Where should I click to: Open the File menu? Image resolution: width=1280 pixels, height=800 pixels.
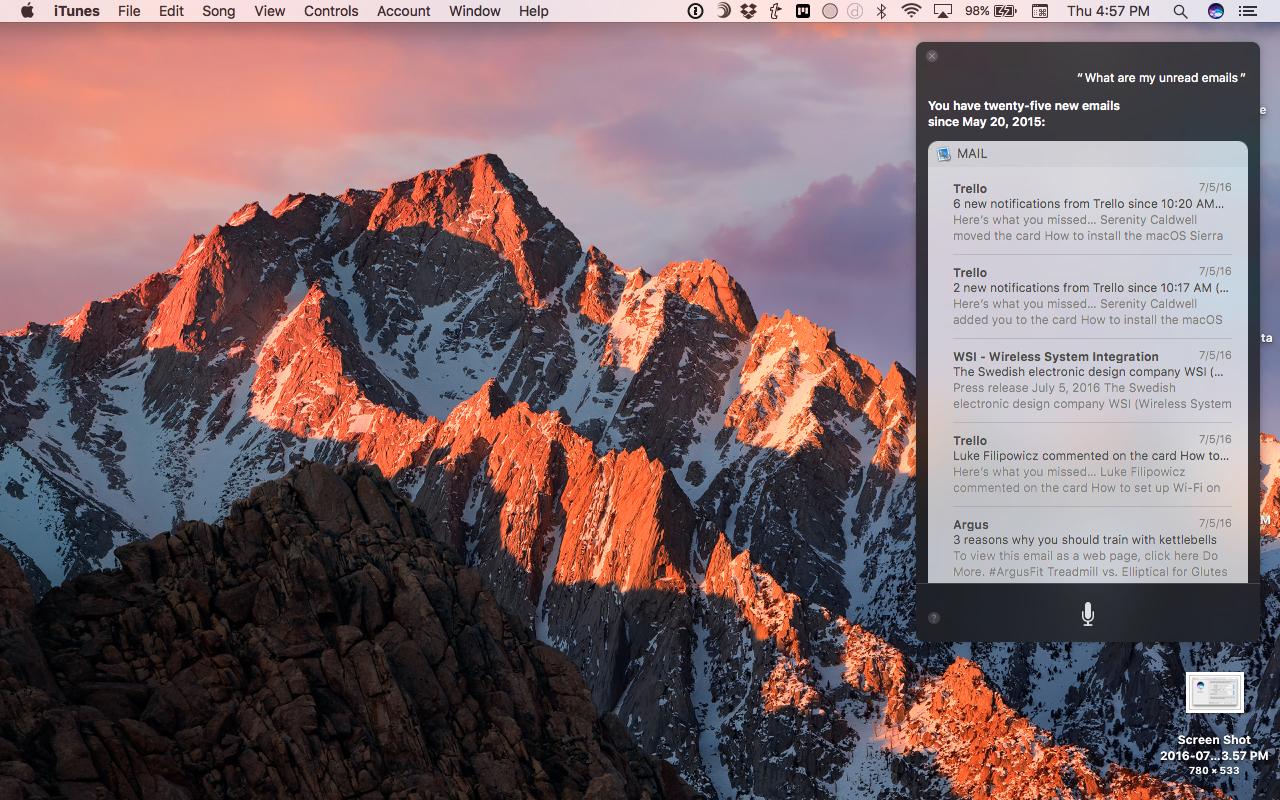click(x=129, y=11)
